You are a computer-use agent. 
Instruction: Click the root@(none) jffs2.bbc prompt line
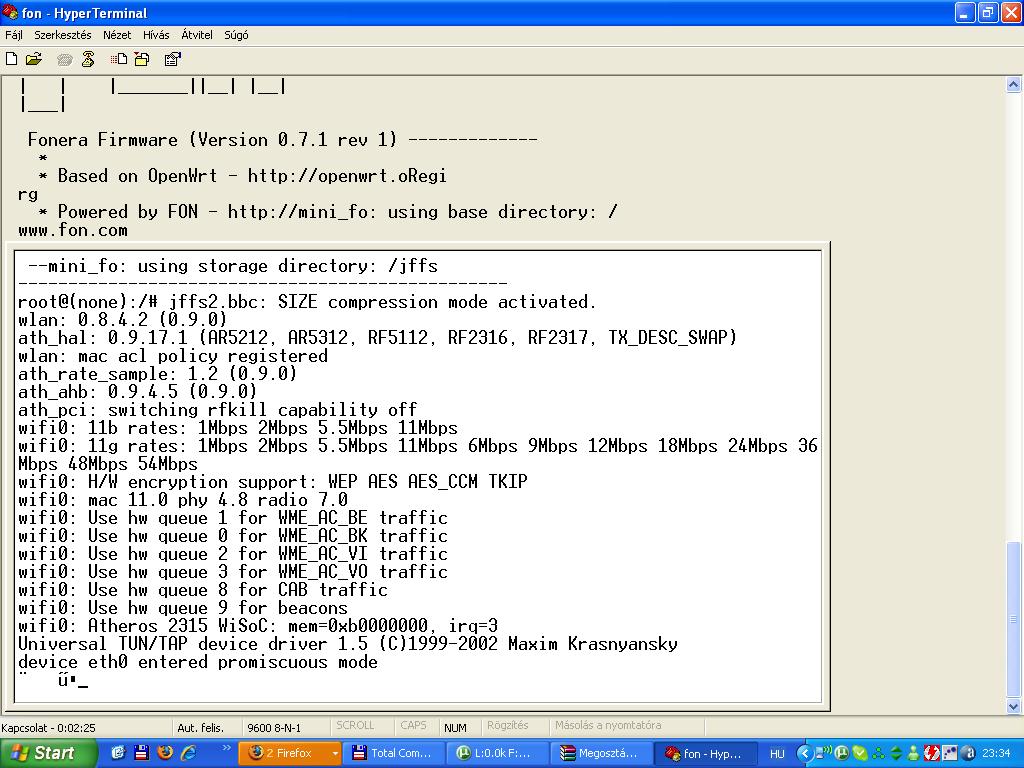pyautogui.click(x=307, y=302)
